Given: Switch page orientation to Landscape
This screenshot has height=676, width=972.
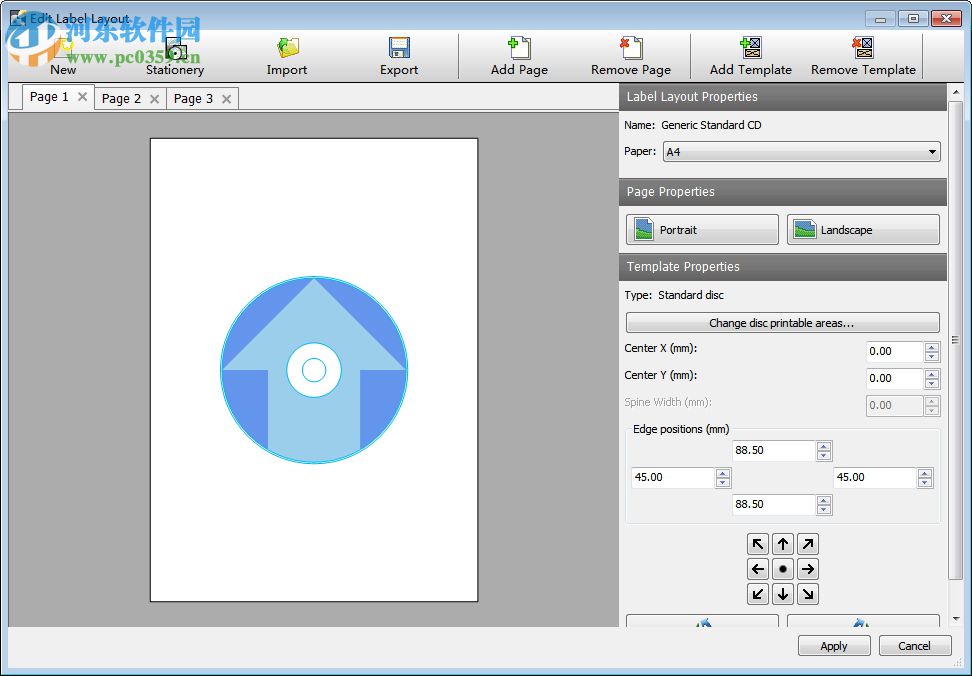Looking at the screenshot, I should (862, 229).
